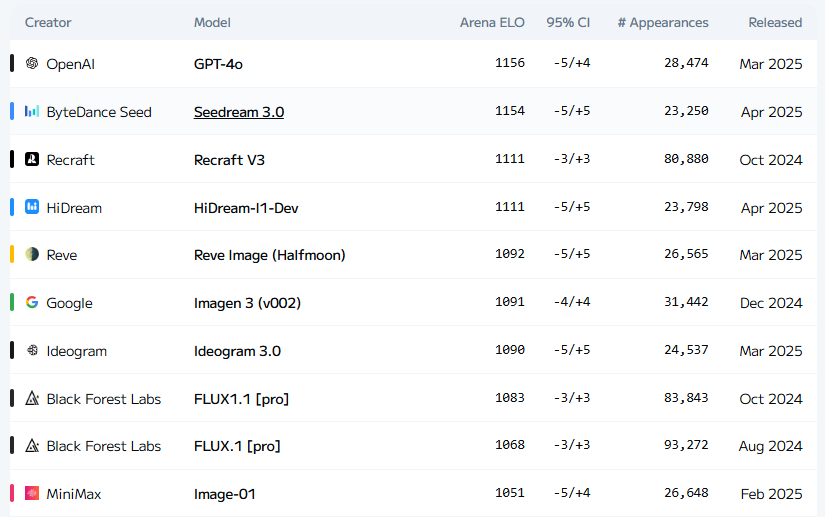
Task: Click the Feb 2025 release date
Action: 771,494
